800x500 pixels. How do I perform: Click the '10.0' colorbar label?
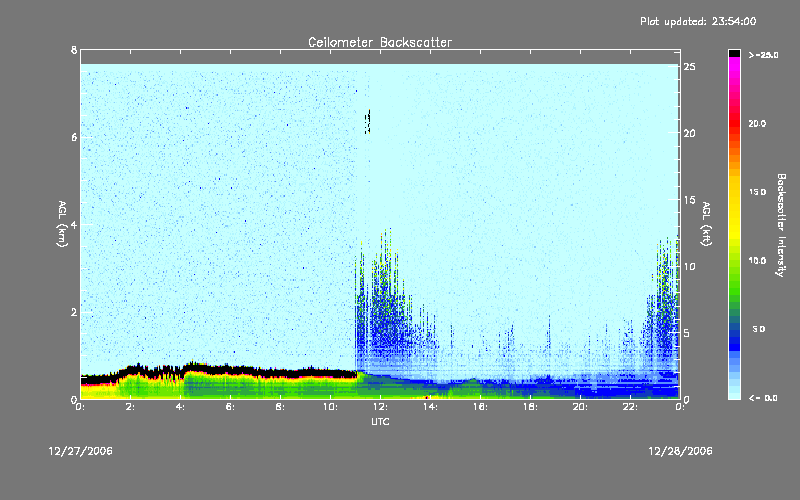[757, 261]
